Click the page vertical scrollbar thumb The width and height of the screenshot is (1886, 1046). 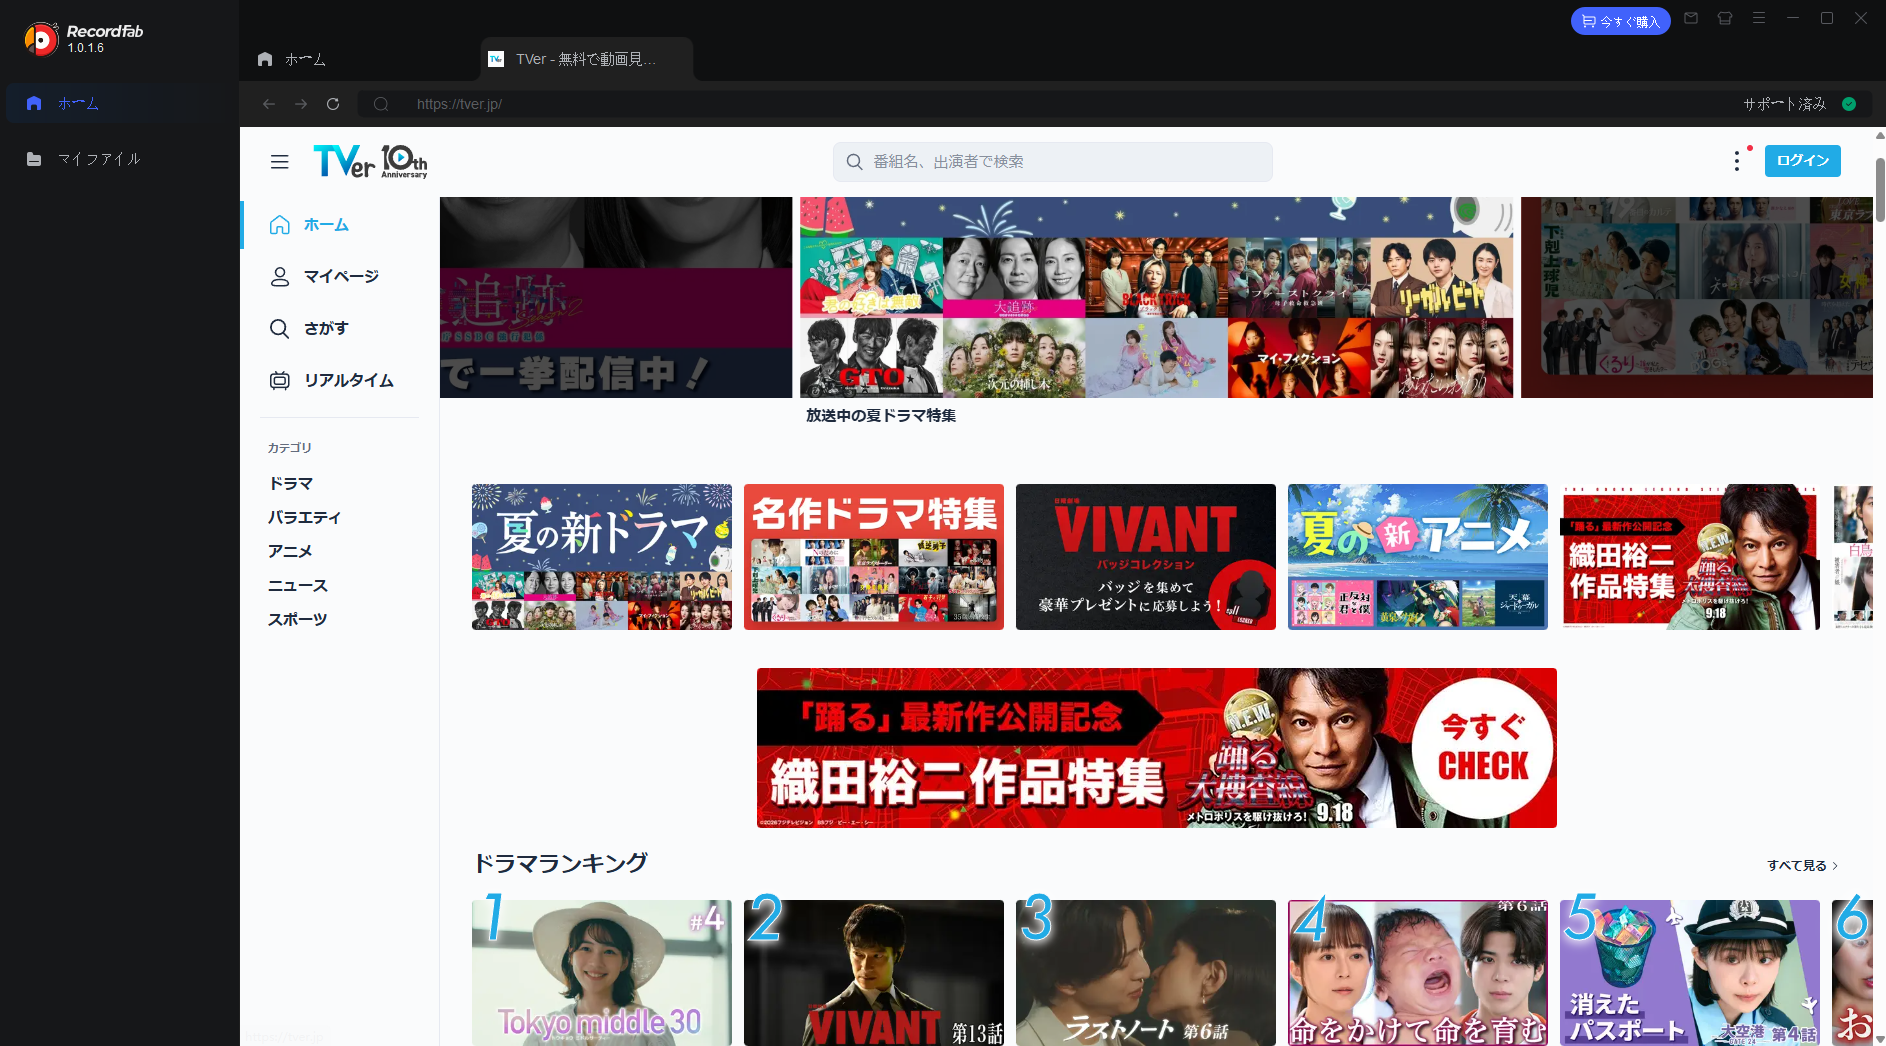pos(1880,189)
